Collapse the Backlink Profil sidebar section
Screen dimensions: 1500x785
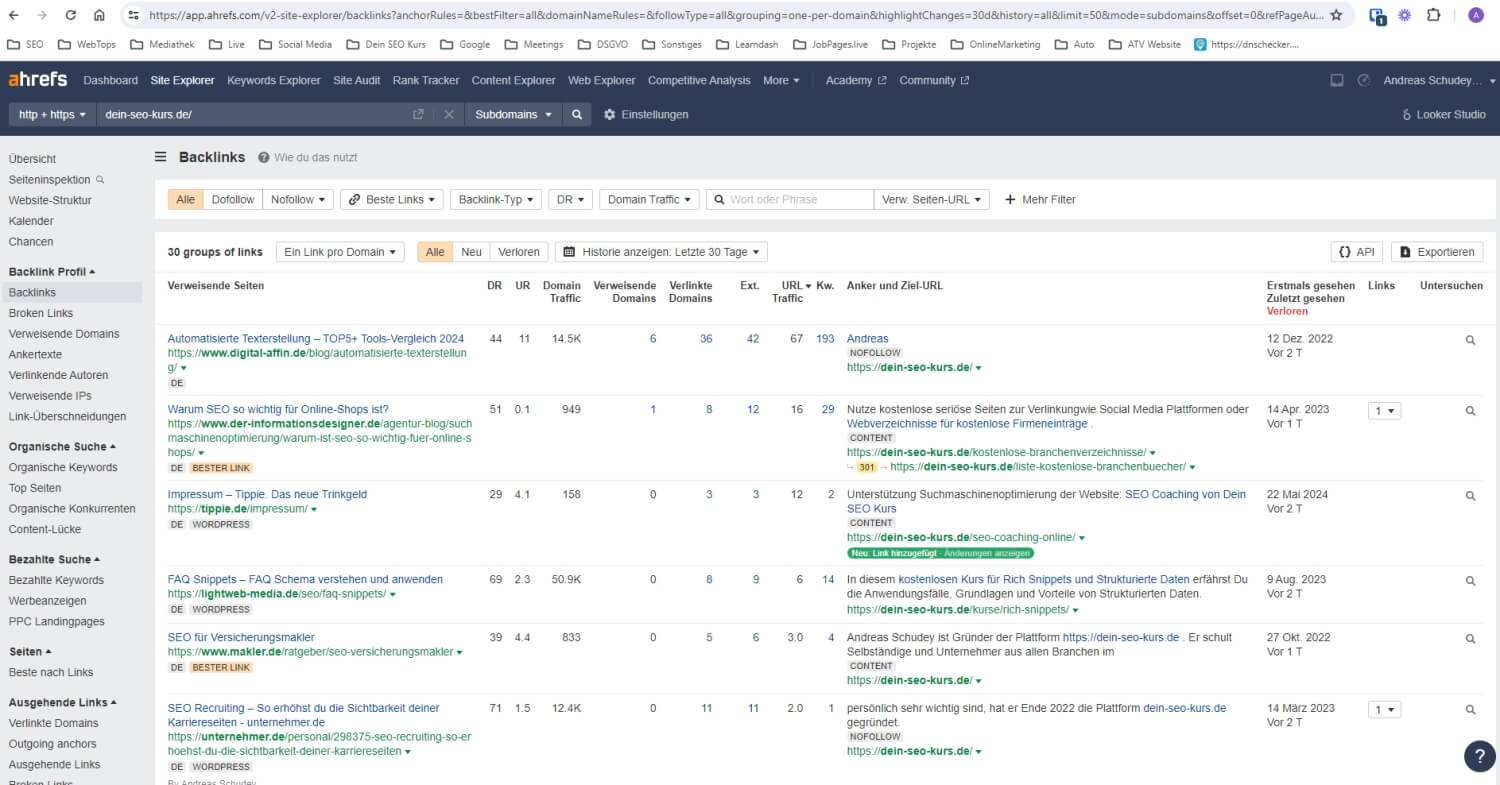click(52, 272)
